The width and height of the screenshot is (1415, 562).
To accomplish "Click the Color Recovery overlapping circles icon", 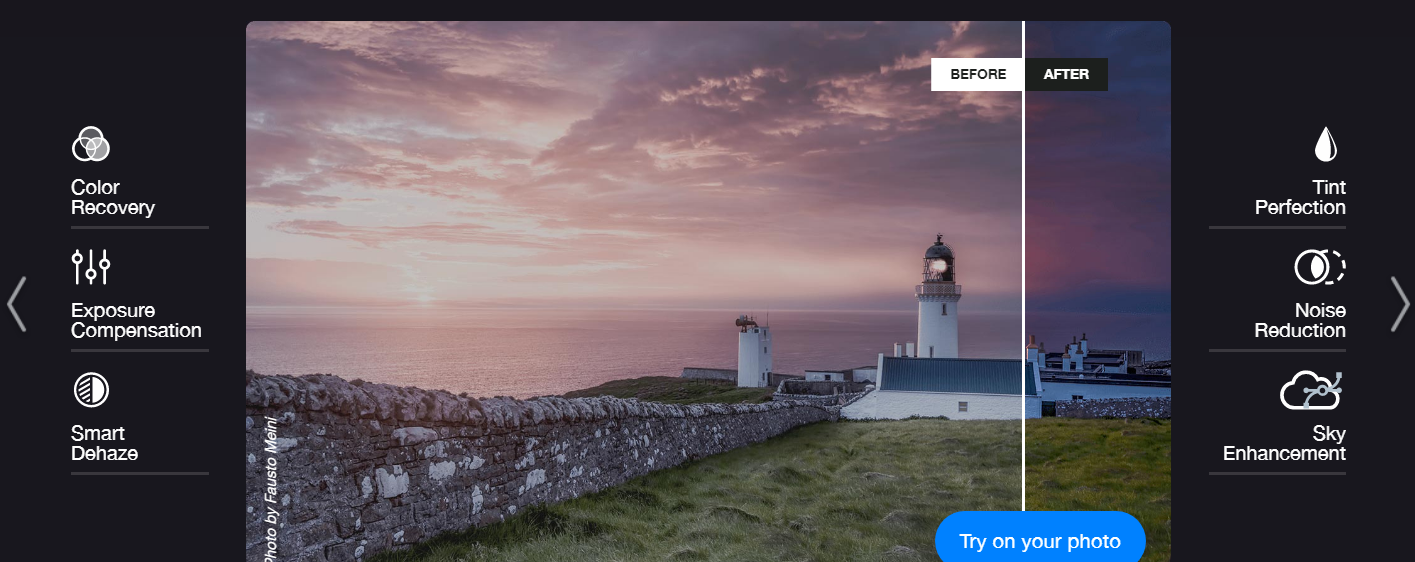I will pos(90,145).
